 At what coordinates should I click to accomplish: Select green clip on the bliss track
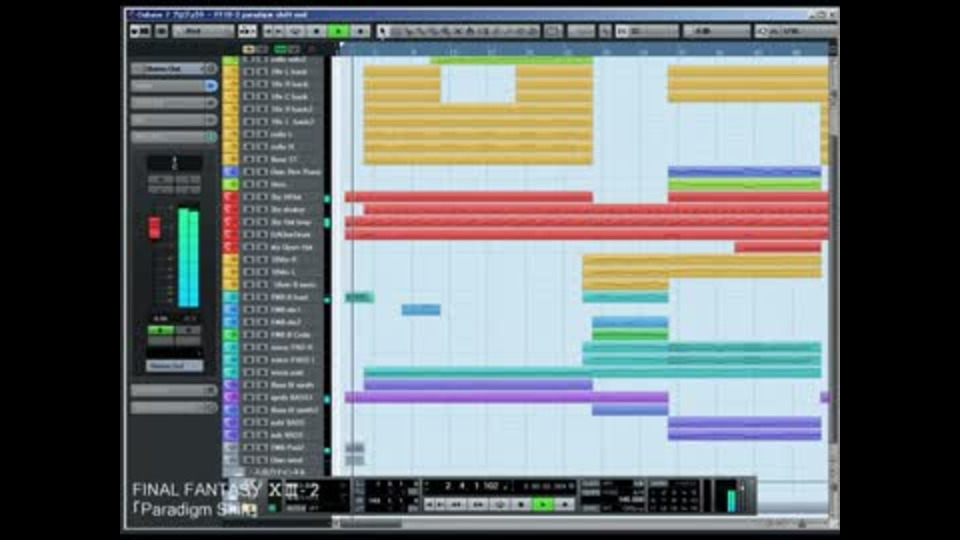744,184
